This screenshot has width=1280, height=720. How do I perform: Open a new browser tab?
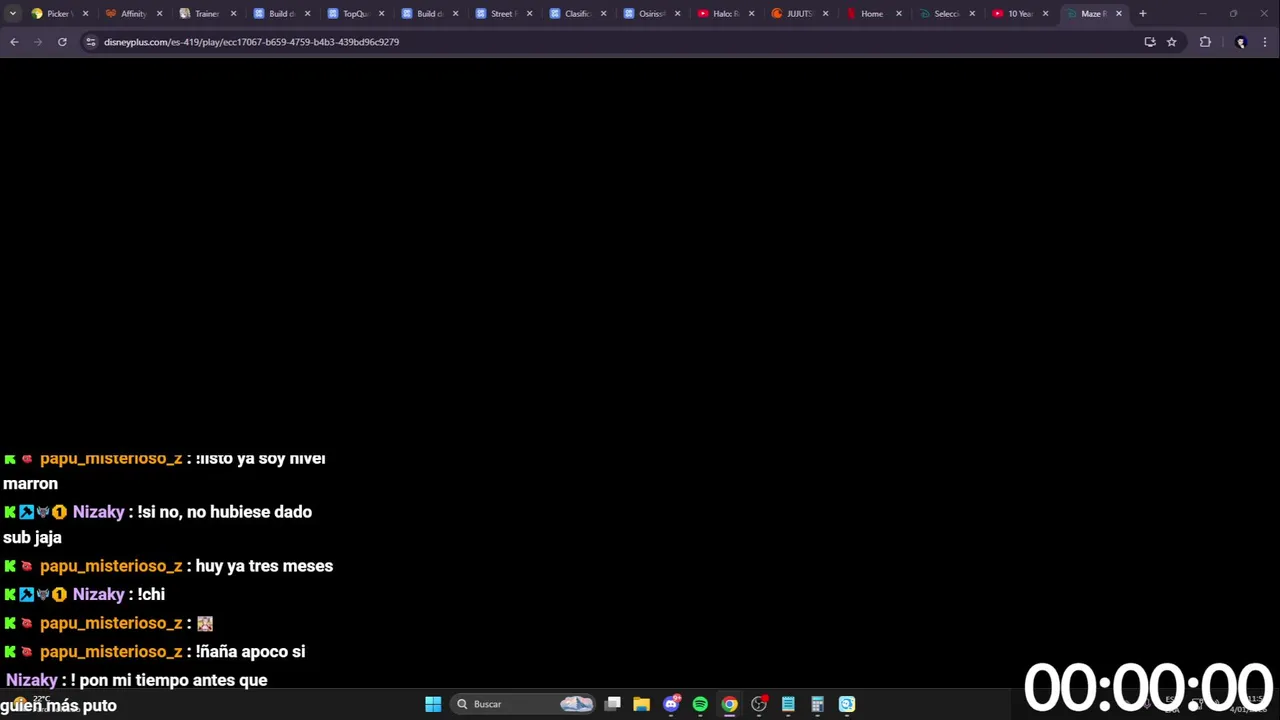[x=1142, y=14]
